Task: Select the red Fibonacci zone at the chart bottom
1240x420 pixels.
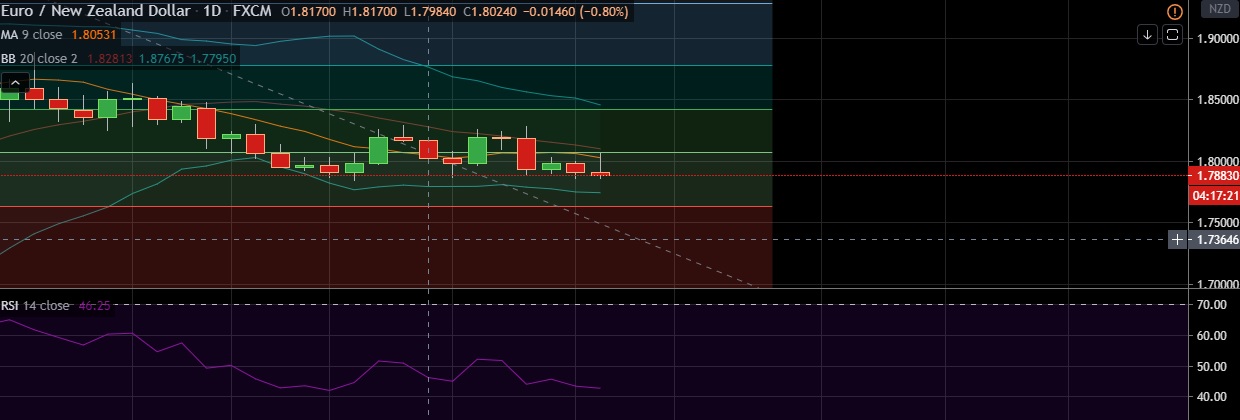Action: tap(386, 246)
